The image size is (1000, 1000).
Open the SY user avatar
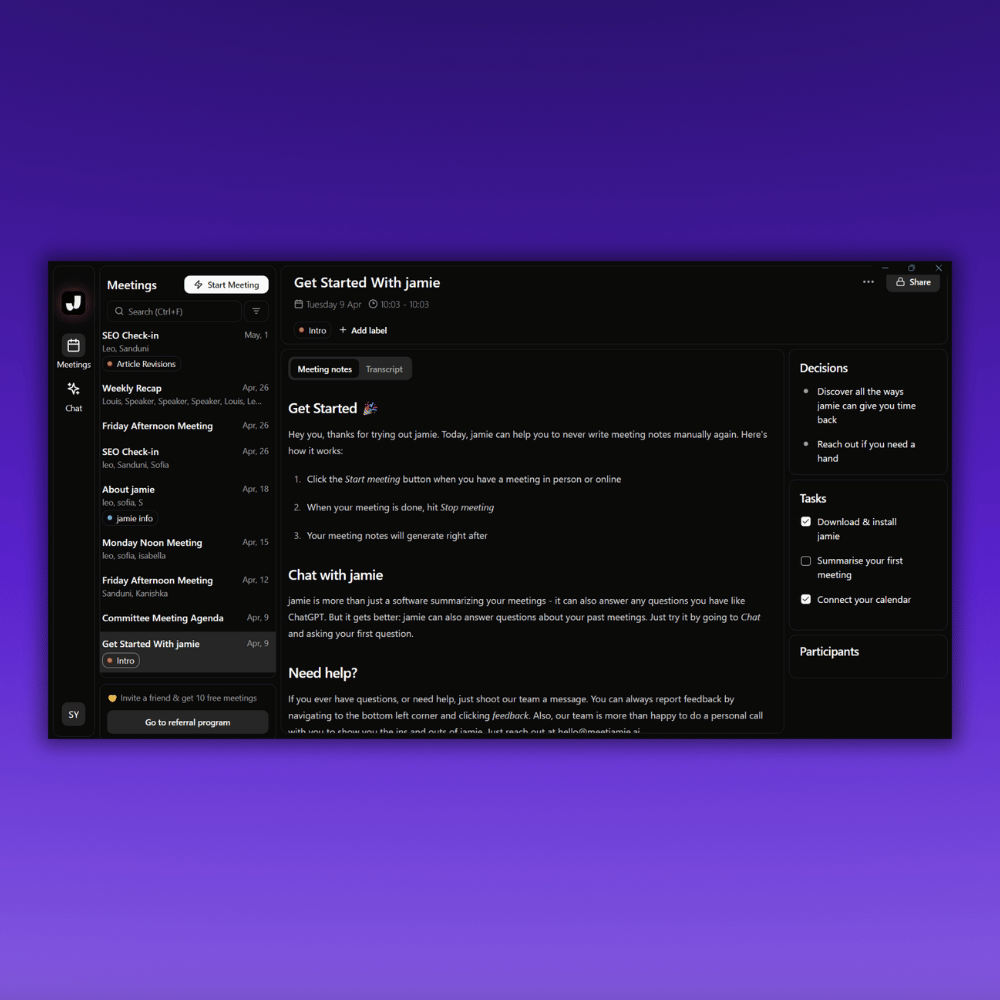point(73,714)
